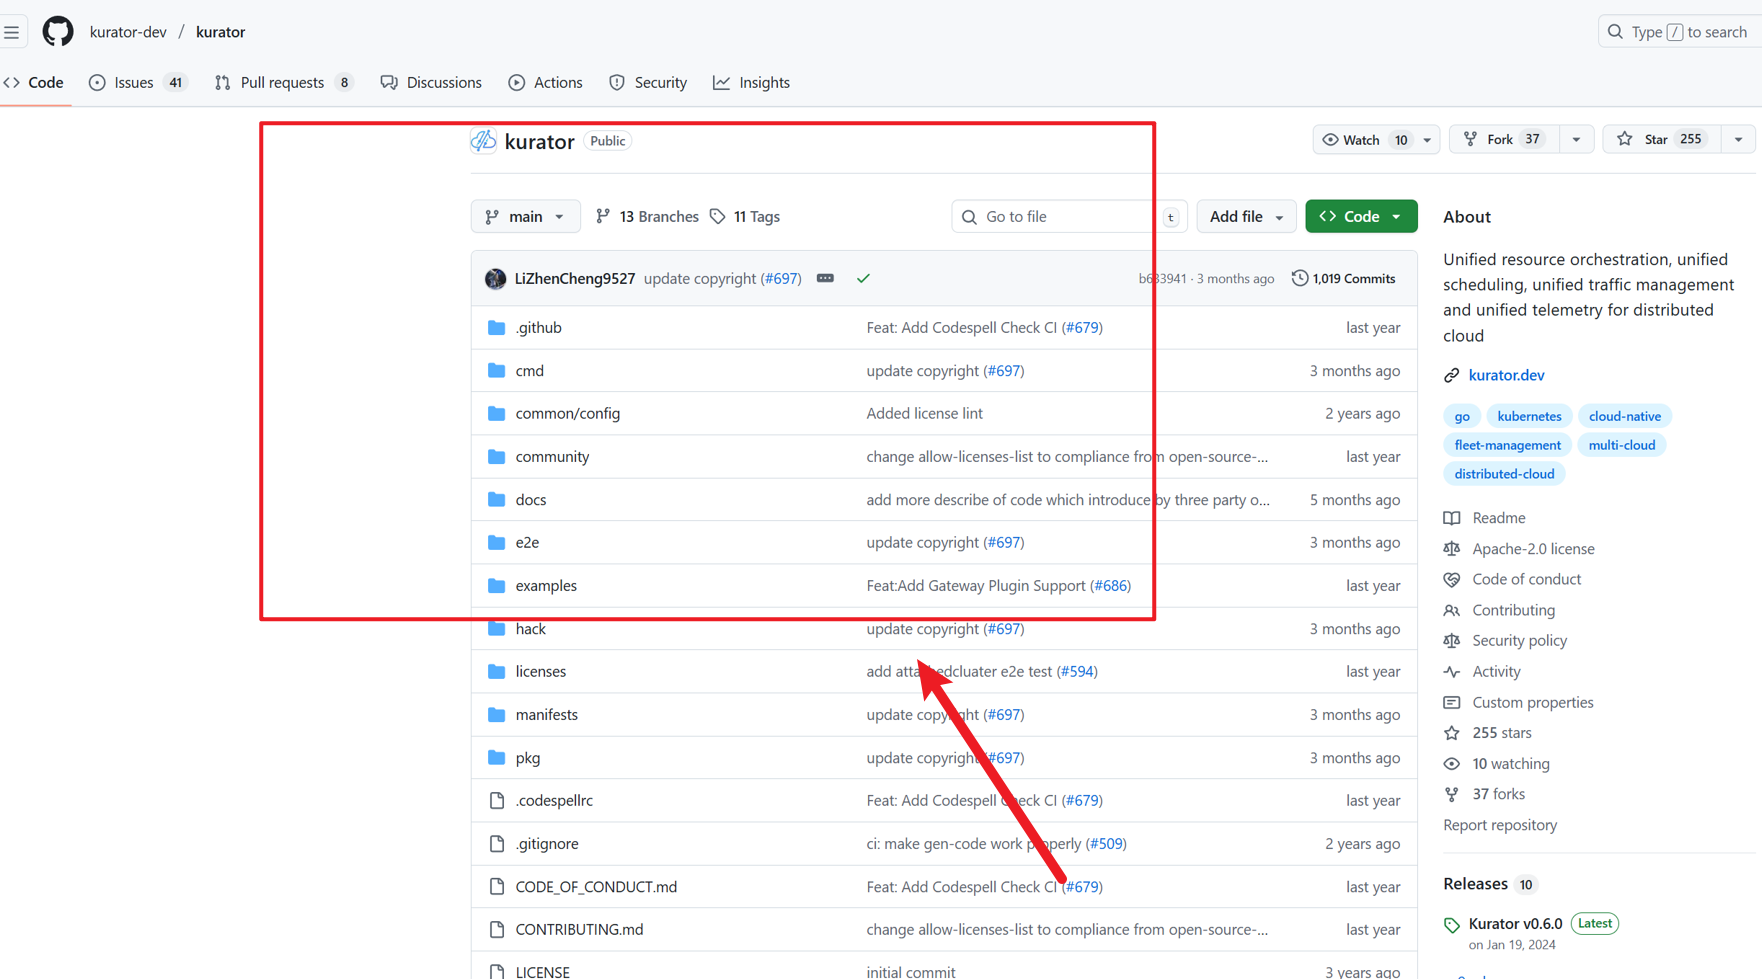The image size is (1762, 979).
Task: Click the link icon beside kurator.dev
Action: [1452, 376]
